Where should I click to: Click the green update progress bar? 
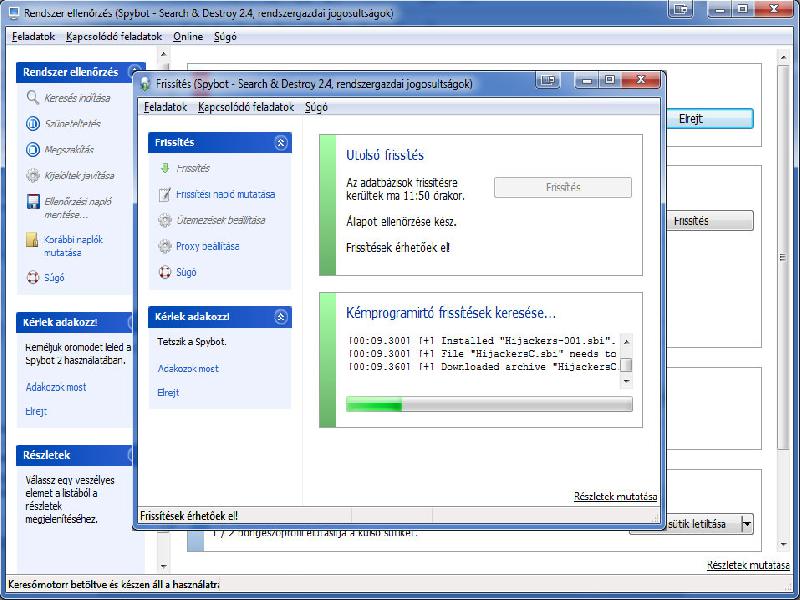[x=489, y=404]
